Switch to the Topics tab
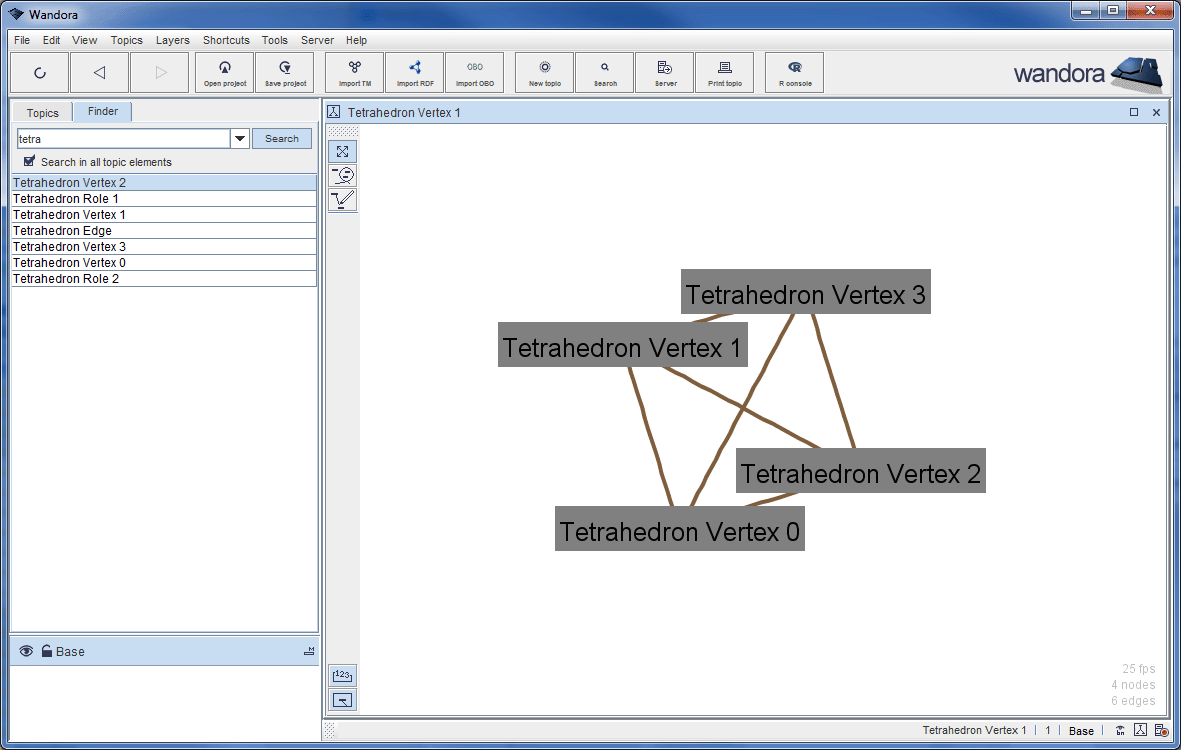1181x750 pixels. 41,112
